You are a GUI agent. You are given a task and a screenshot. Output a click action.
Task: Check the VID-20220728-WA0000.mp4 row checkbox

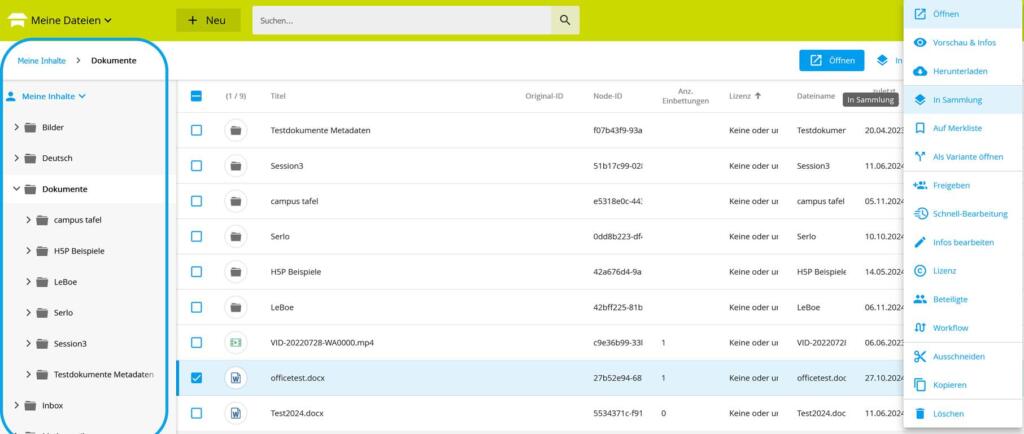click(197, 343)
